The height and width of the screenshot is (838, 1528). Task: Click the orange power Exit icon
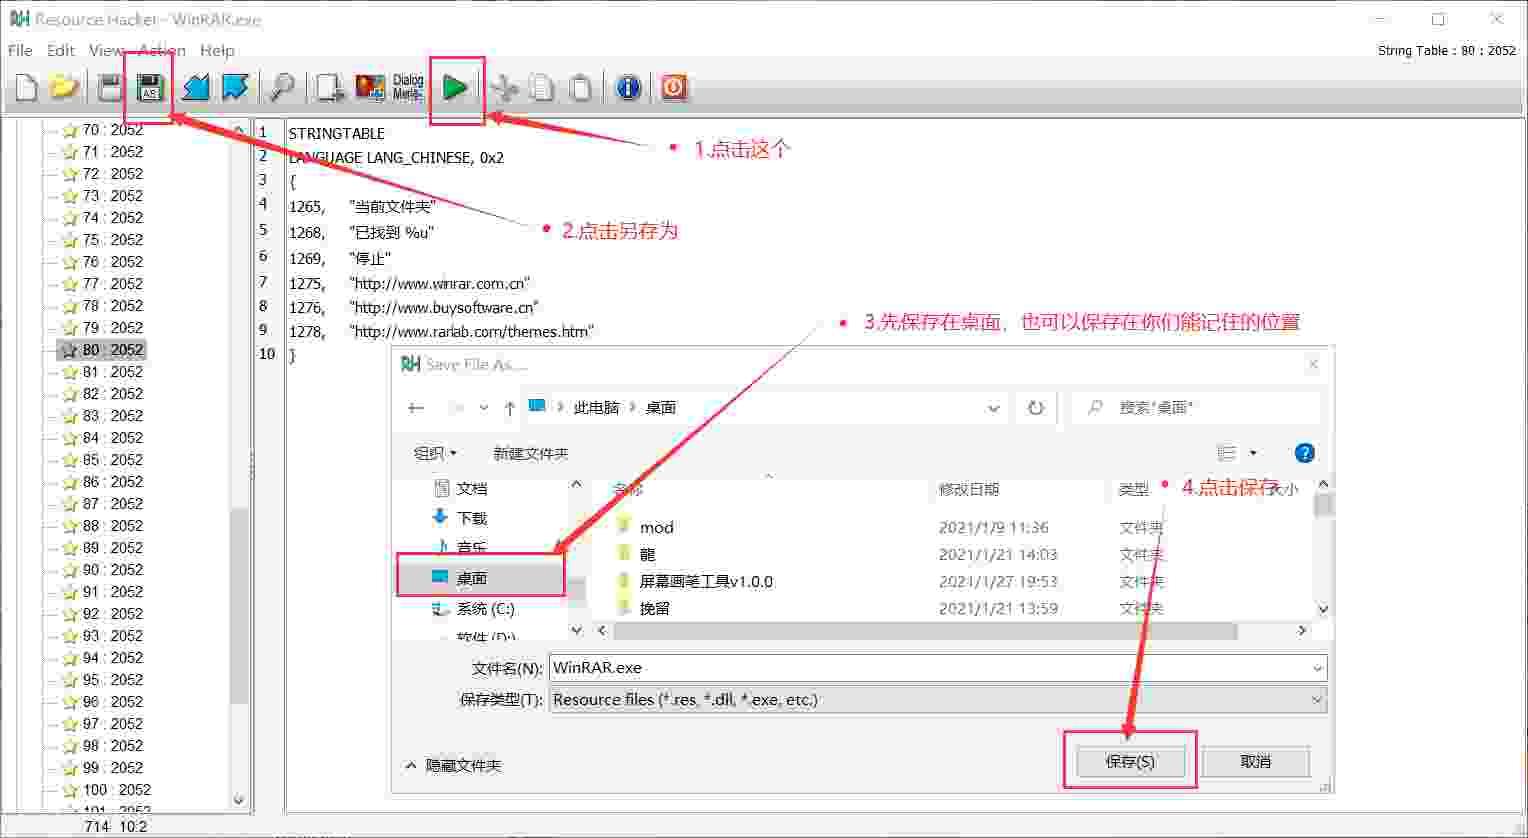pos(674,88)
